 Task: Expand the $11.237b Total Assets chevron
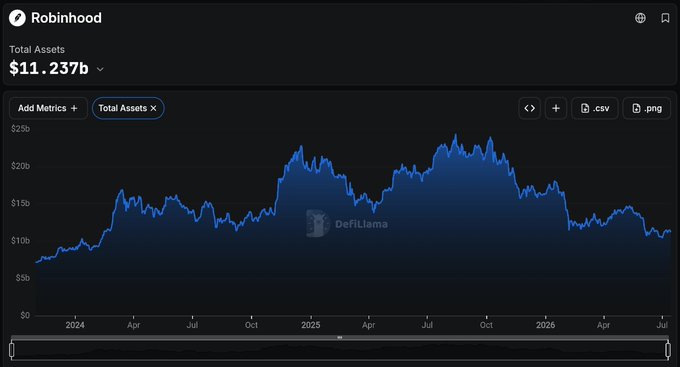[x=100, y=69]
